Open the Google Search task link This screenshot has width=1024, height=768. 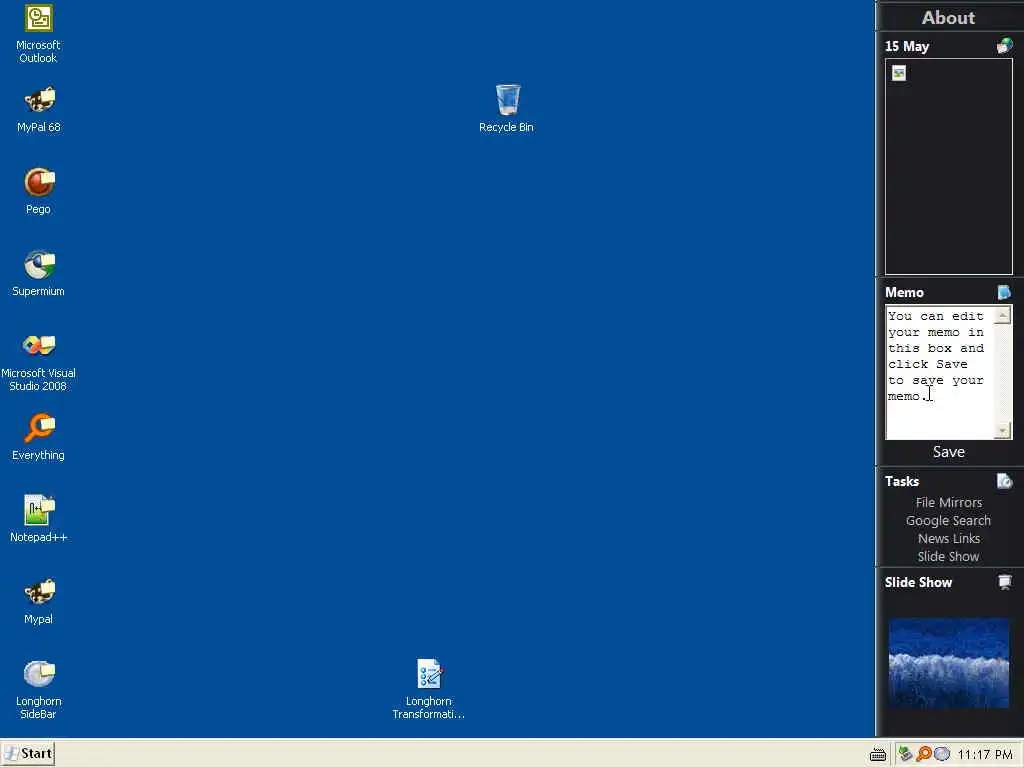tap(948, 520)
